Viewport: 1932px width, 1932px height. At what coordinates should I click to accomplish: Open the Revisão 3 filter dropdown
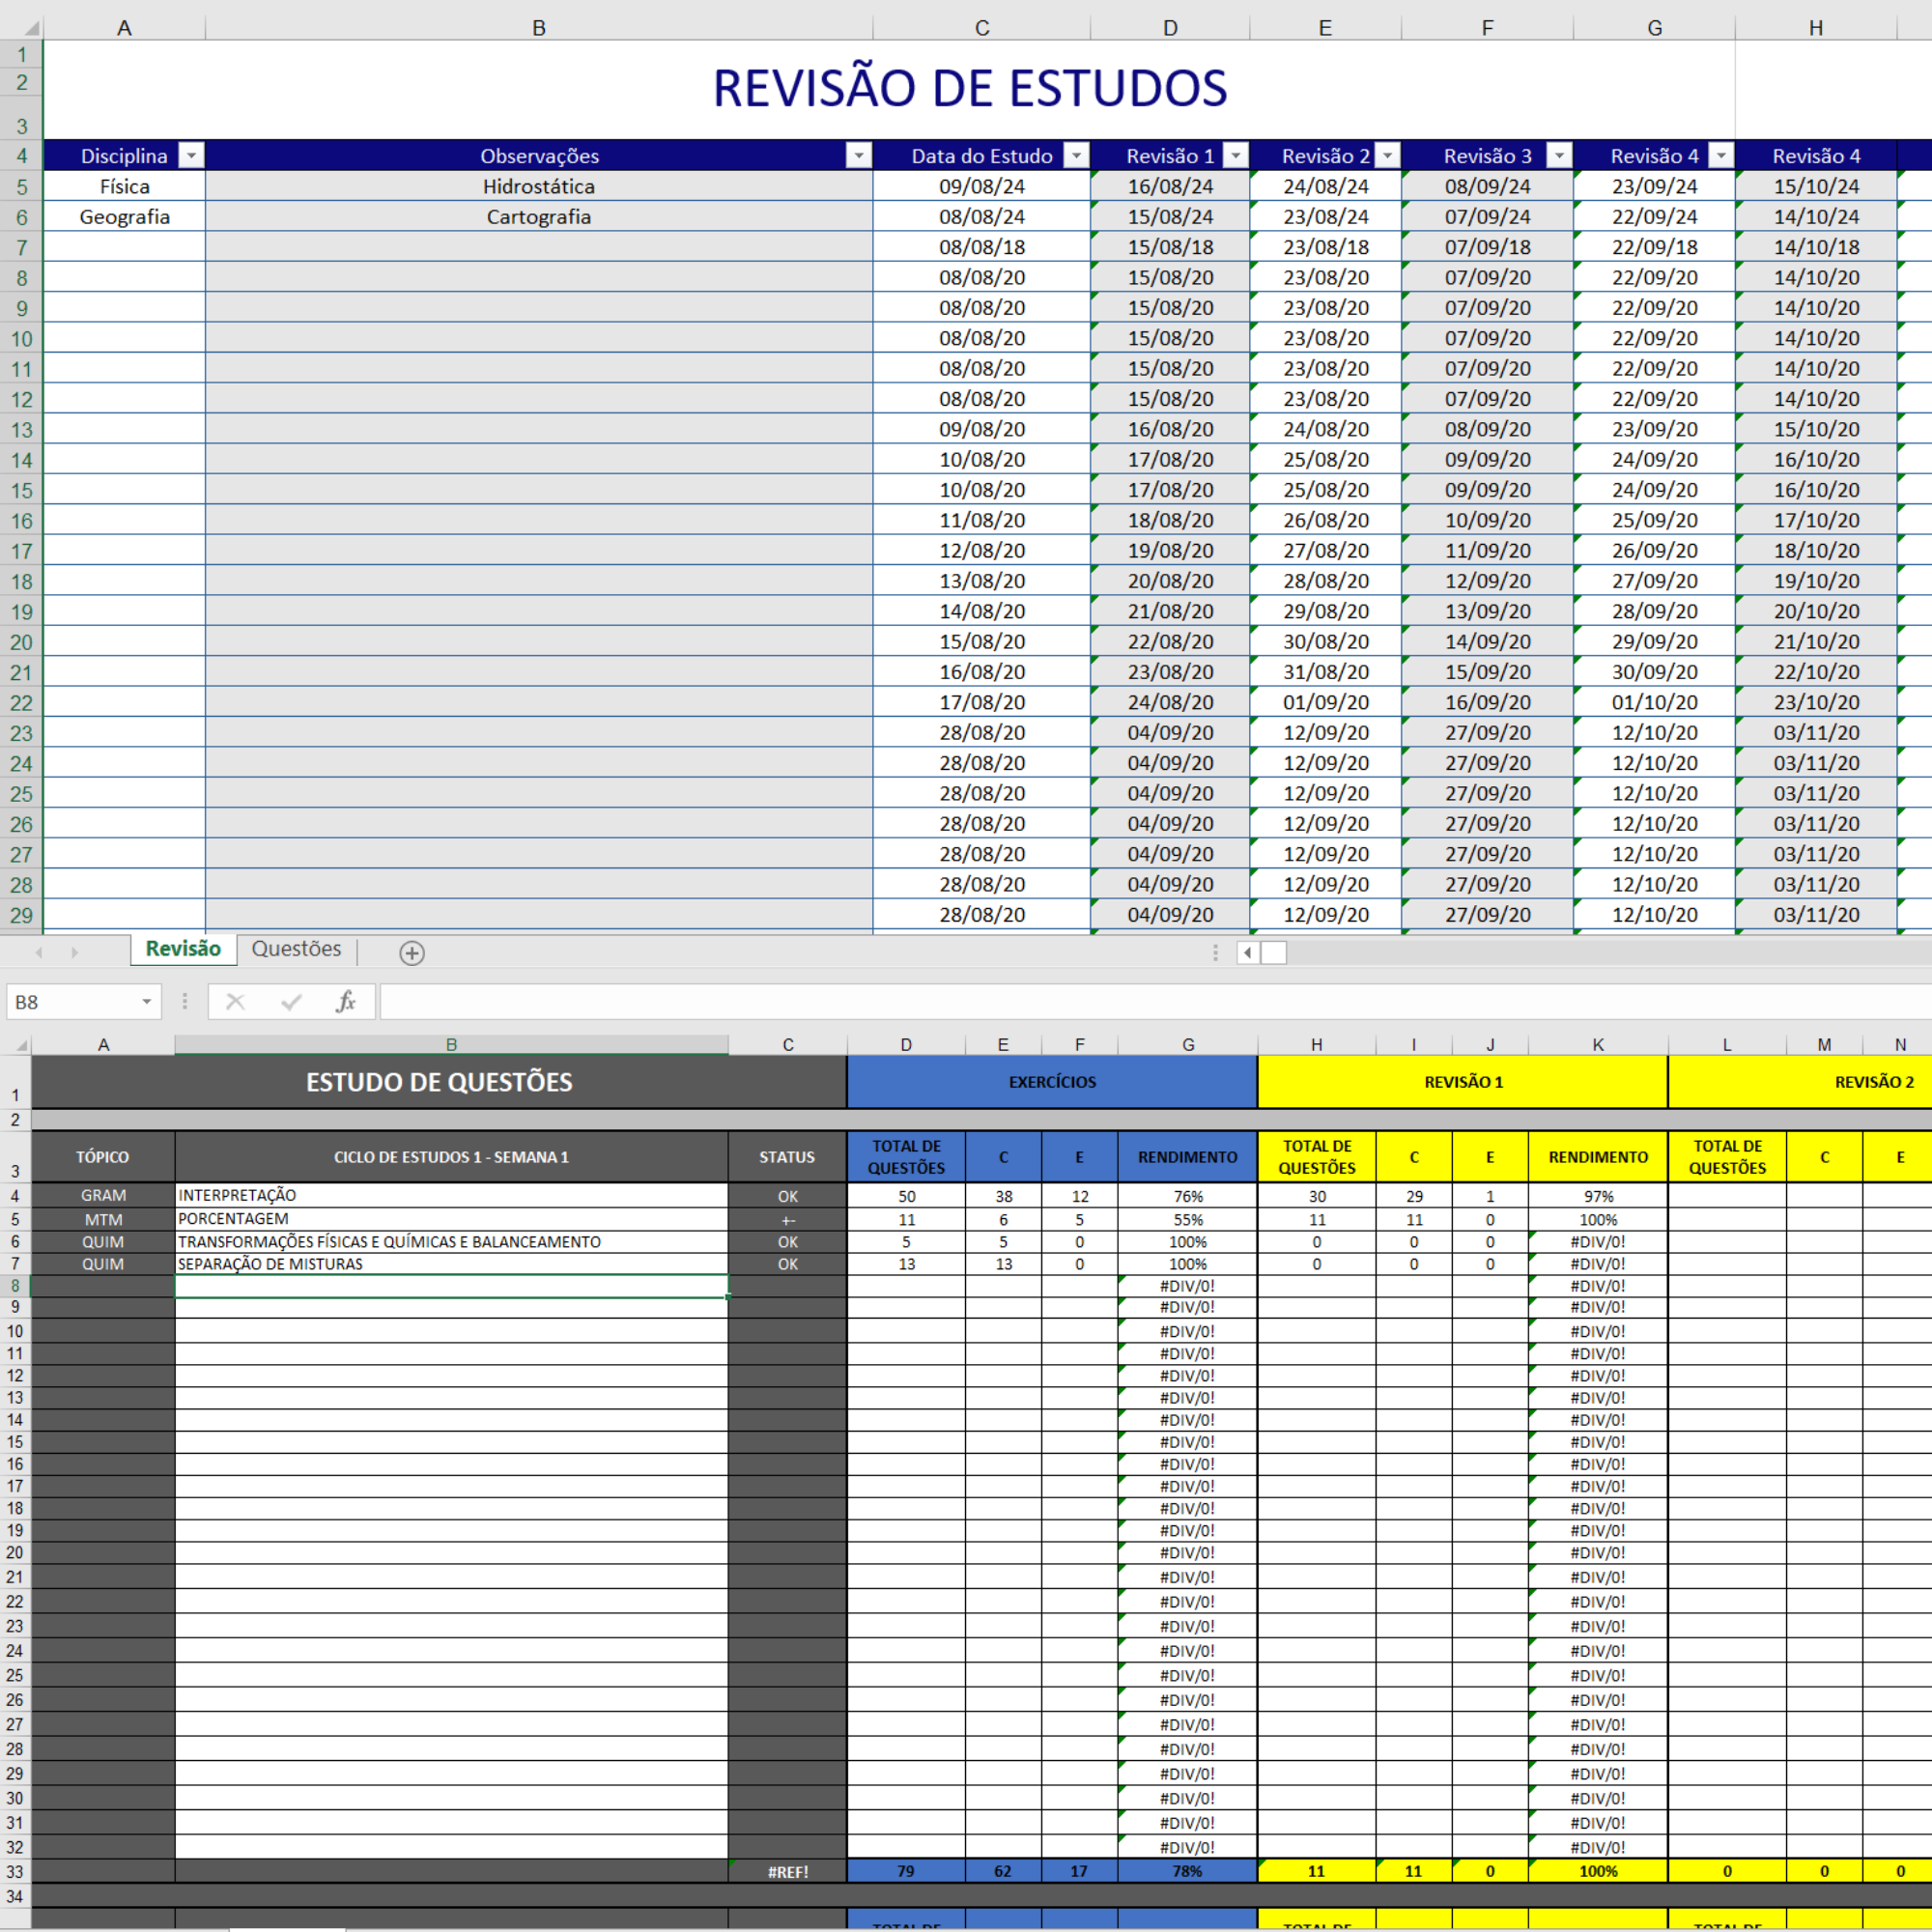coord(1559,155)
